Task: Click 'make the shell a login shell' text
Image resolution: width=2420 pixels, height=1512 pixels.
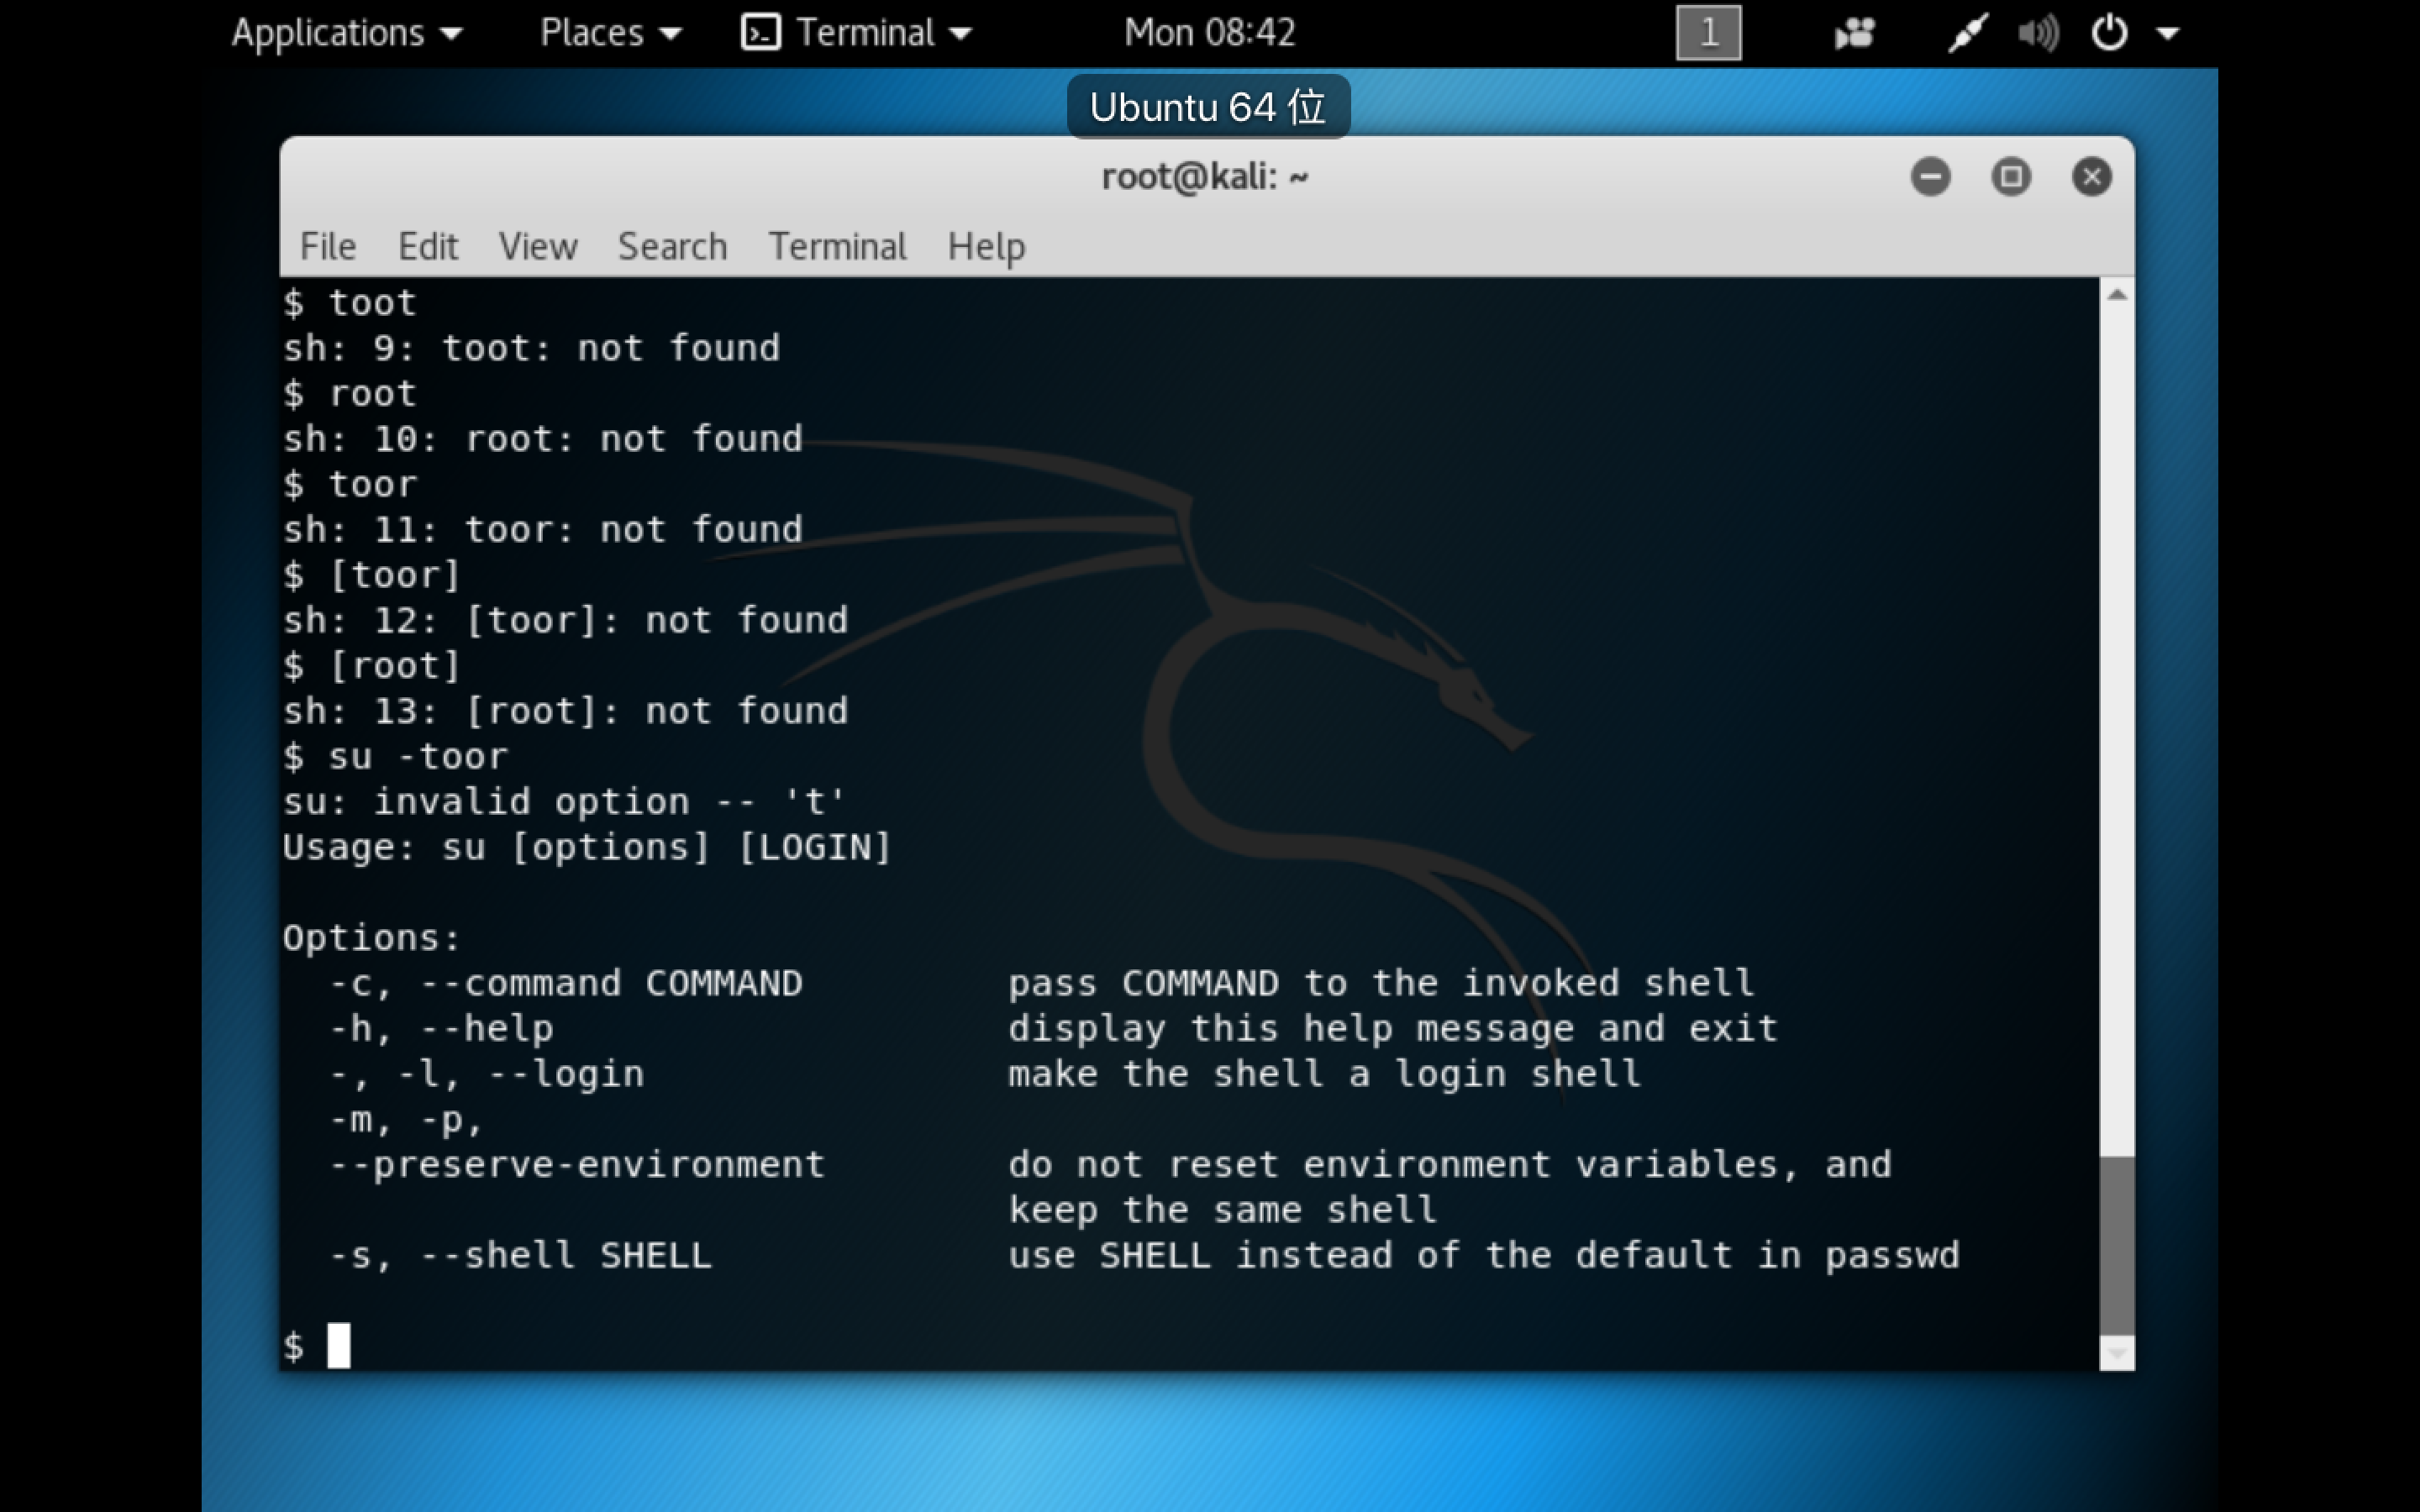Action: coord(1325,1074)
